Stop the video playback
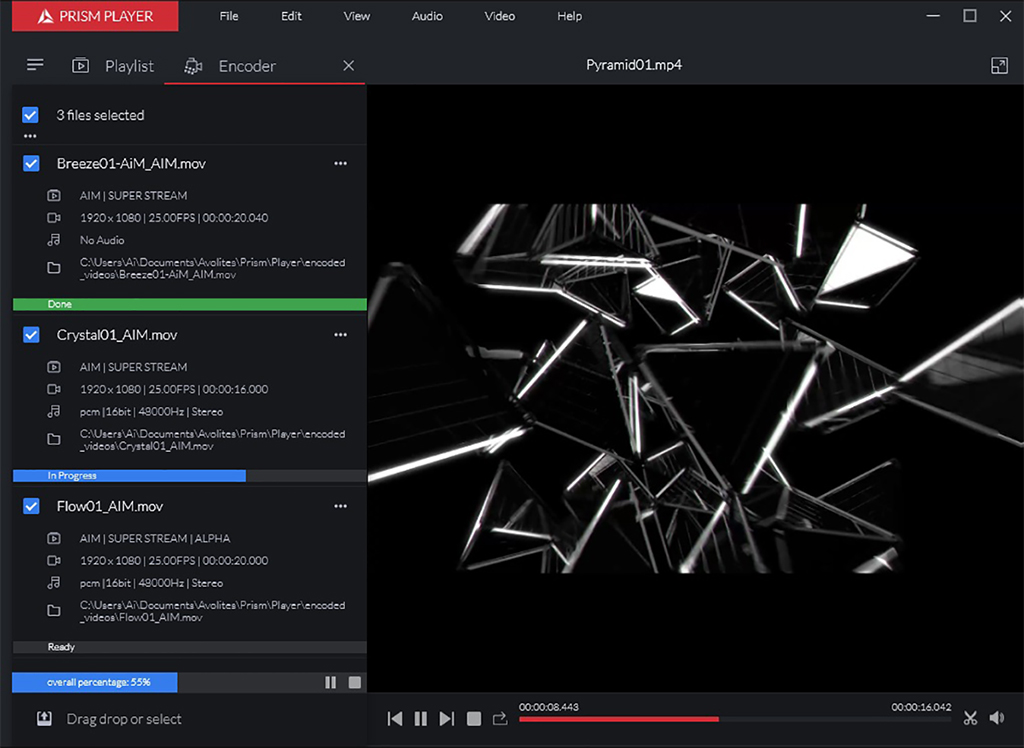 [474, 718]
